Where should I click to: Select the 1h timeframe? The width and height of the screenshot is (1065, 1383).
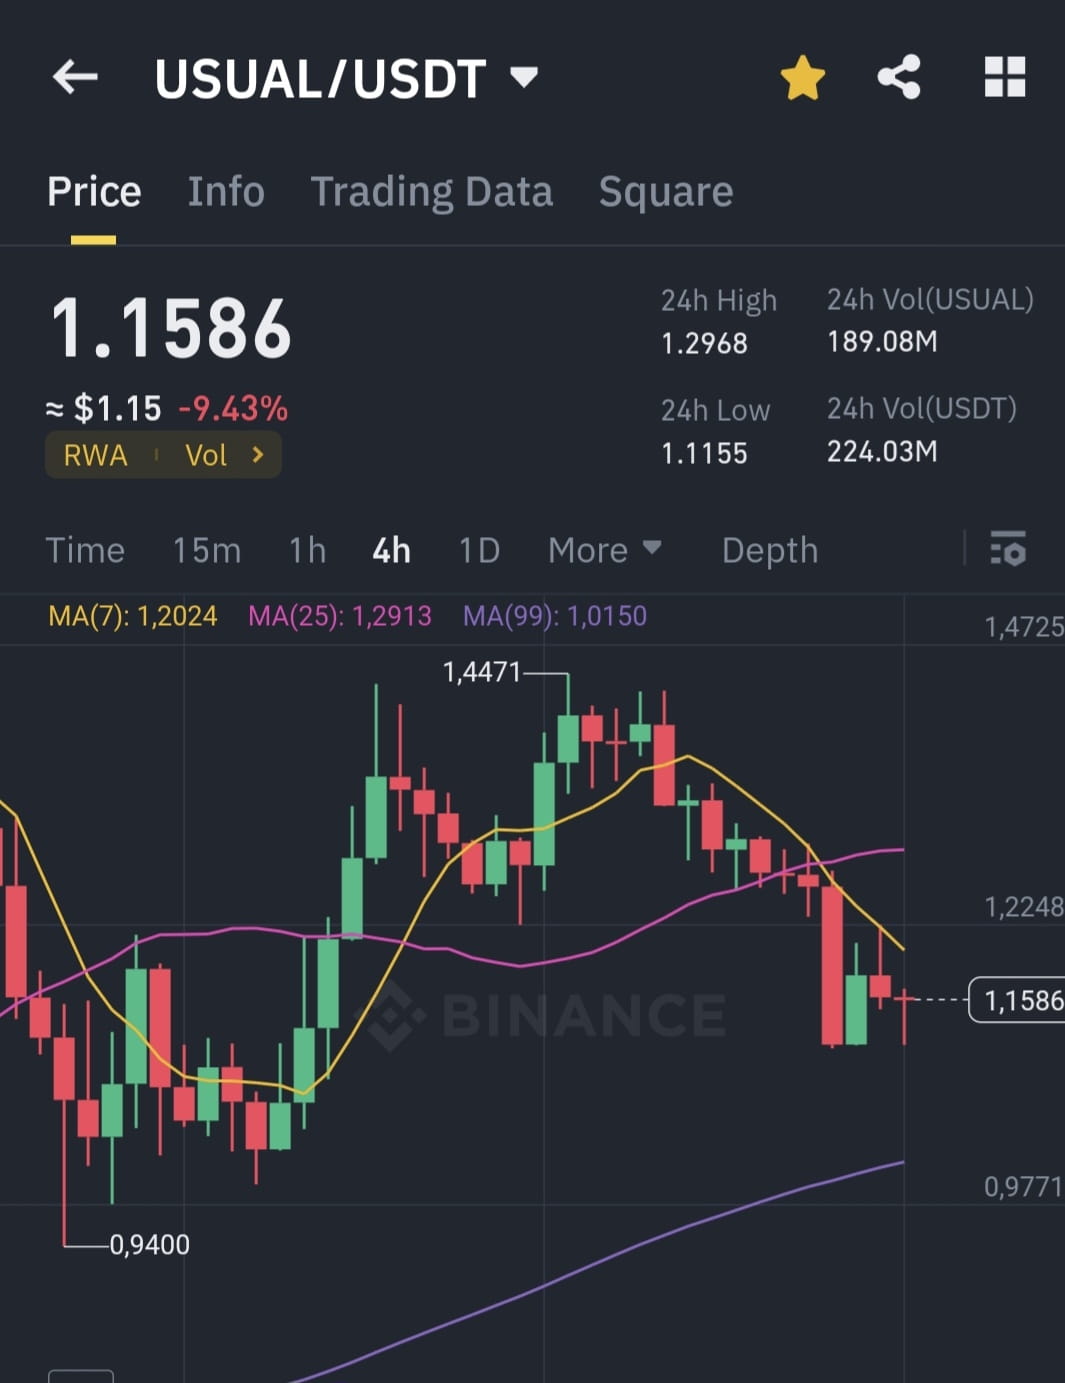point(307,550)
